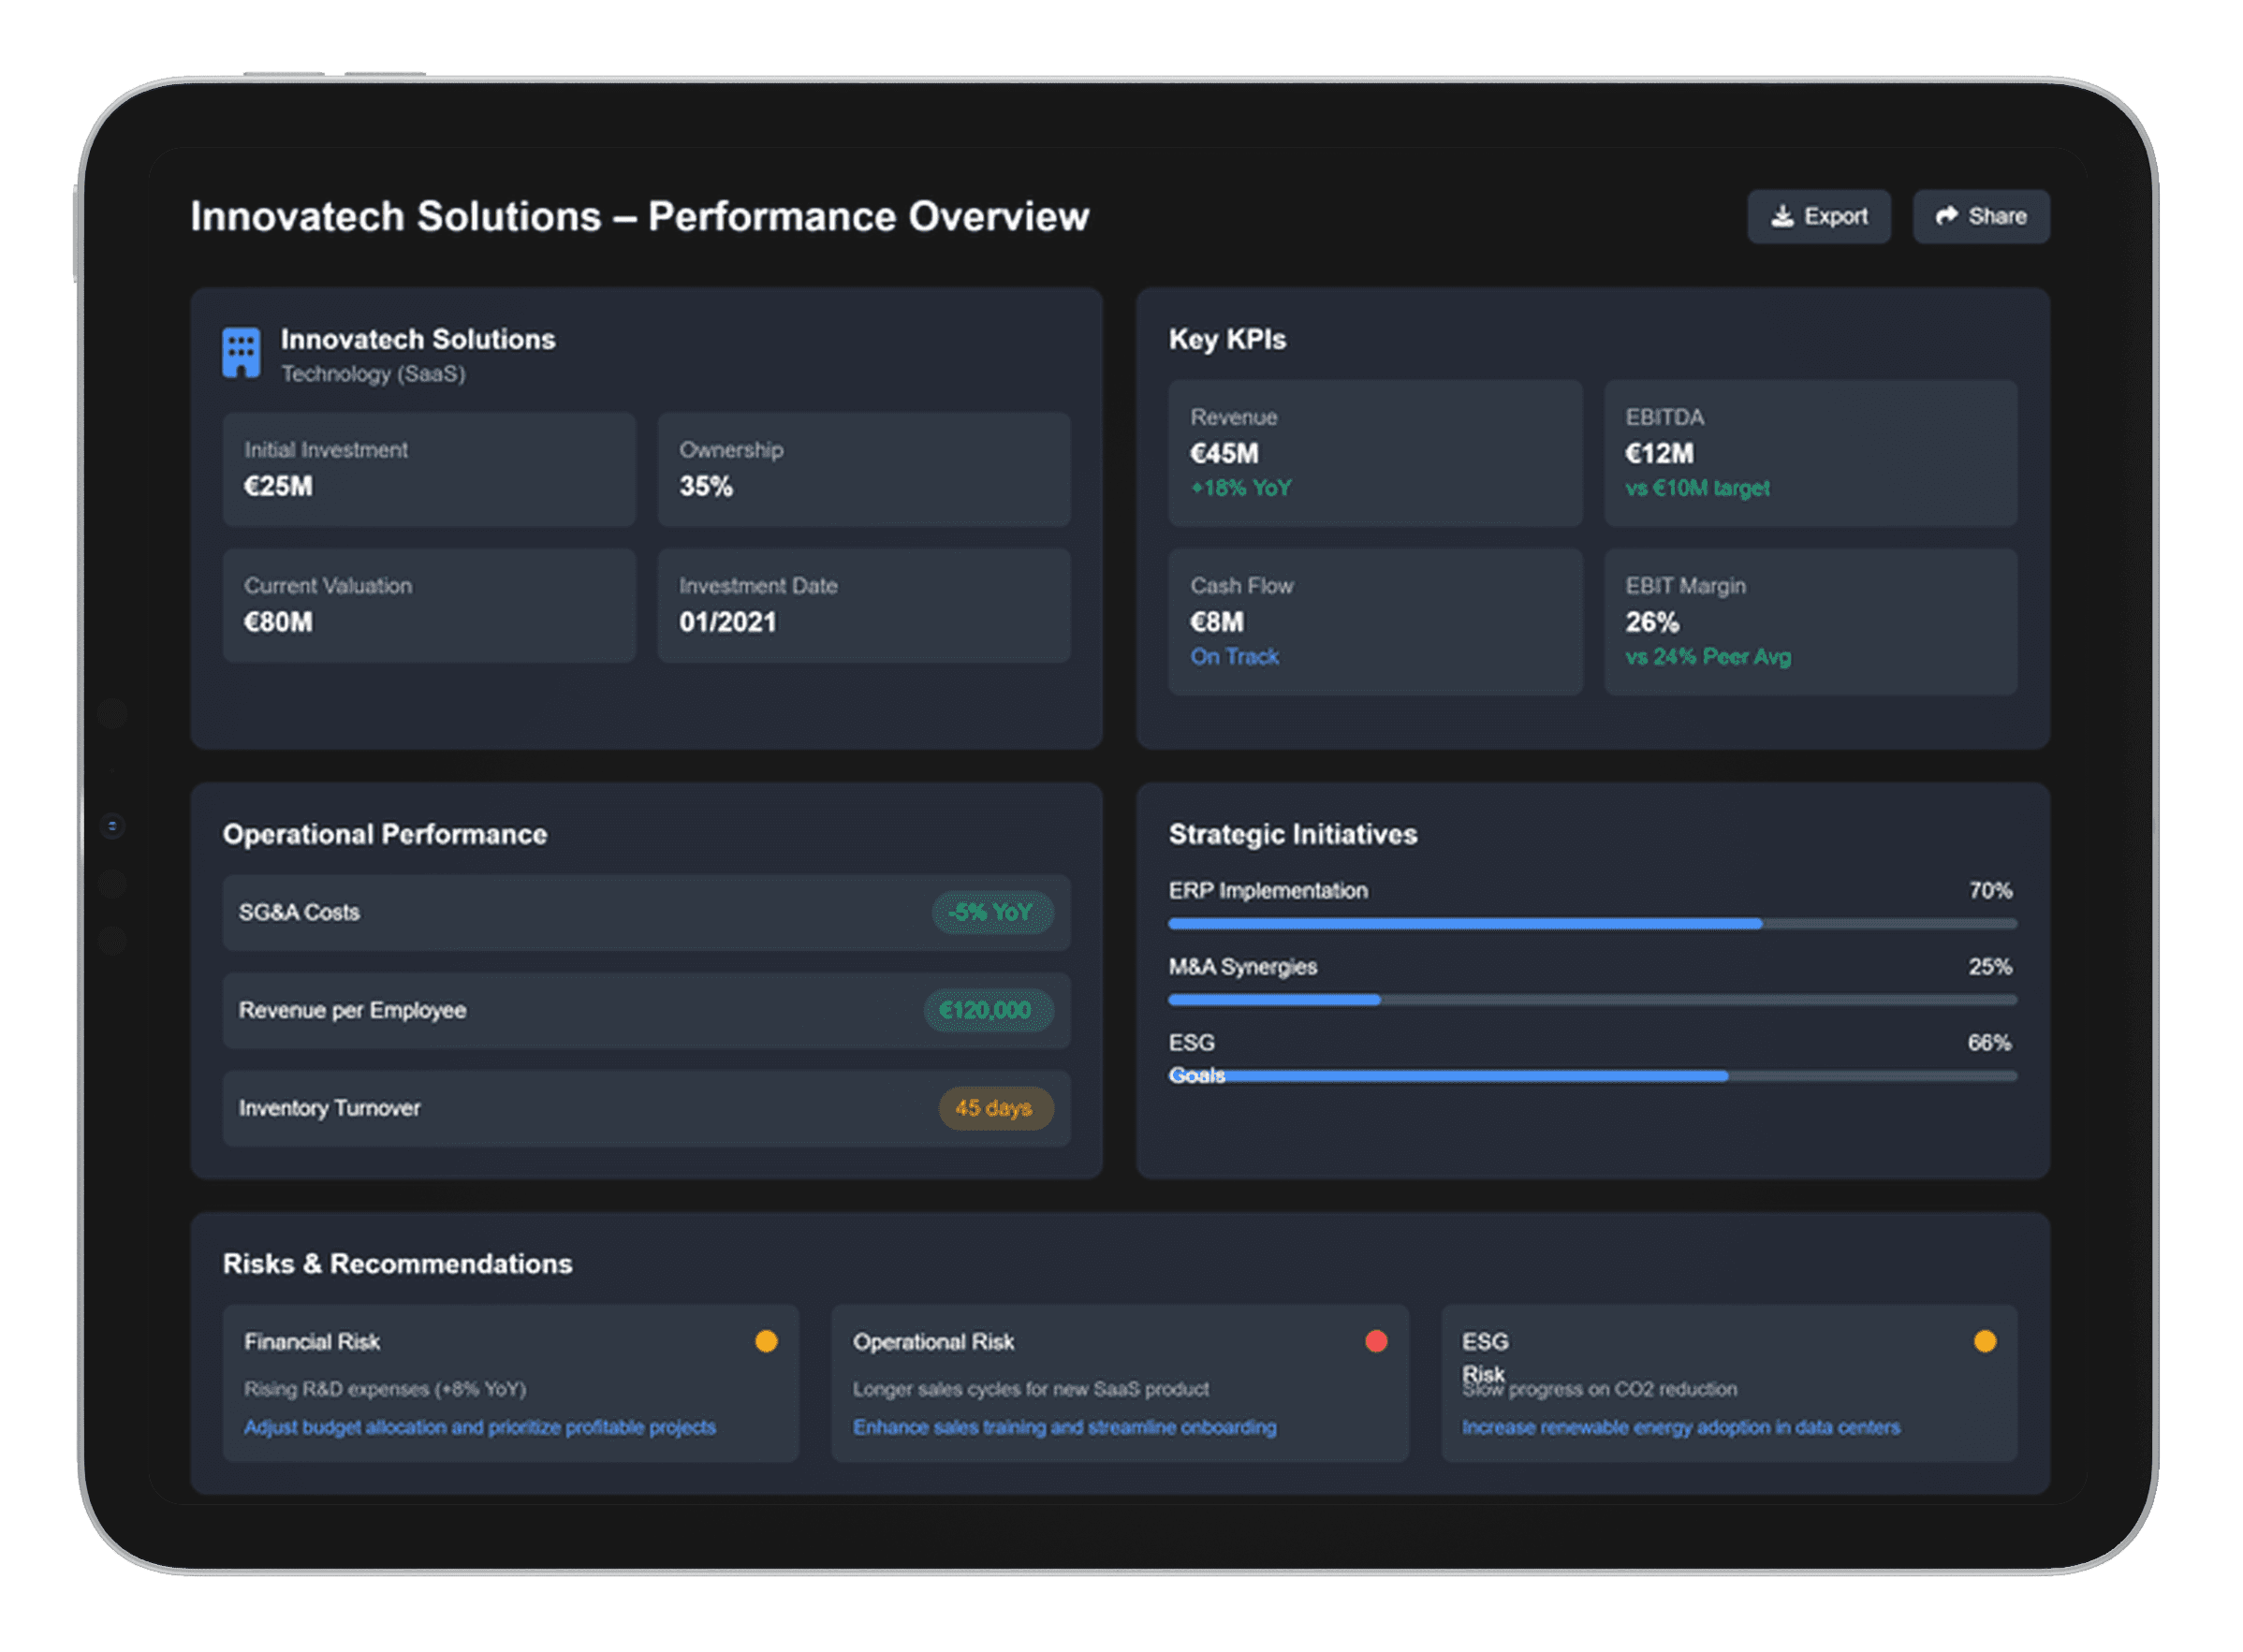Click the Operational Risk card title
The height and width of the screenshot is (1652, 2243).
point(933,1341)
